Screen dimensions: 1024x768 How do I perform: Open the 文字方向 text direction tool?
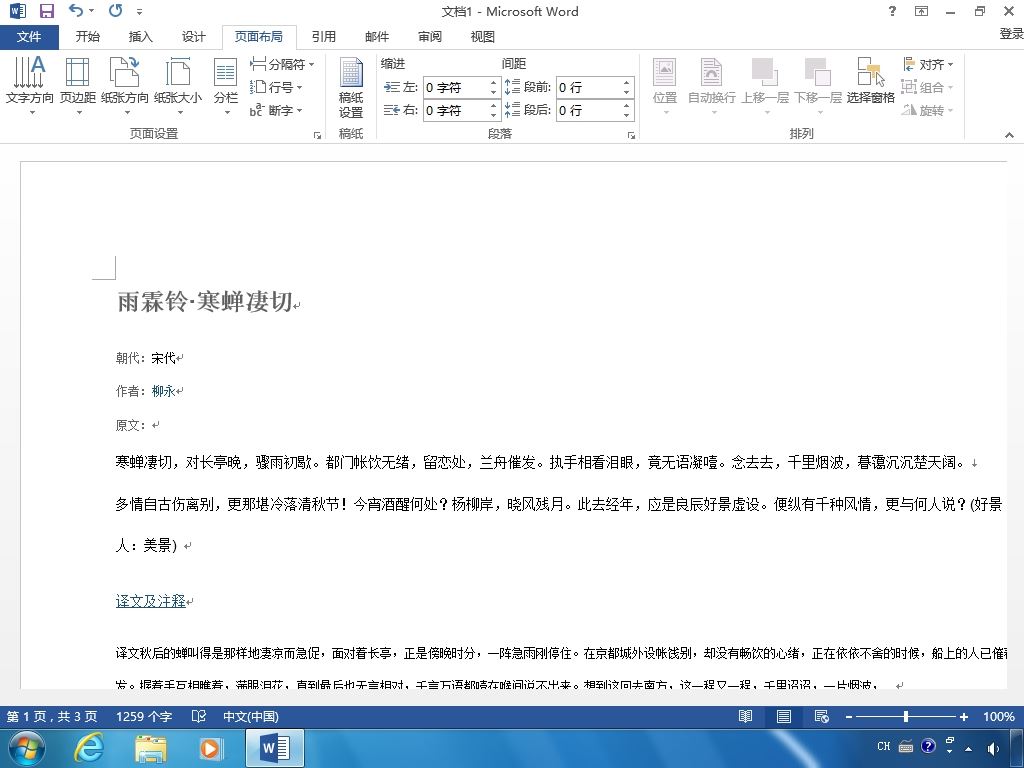pos(29,86)
